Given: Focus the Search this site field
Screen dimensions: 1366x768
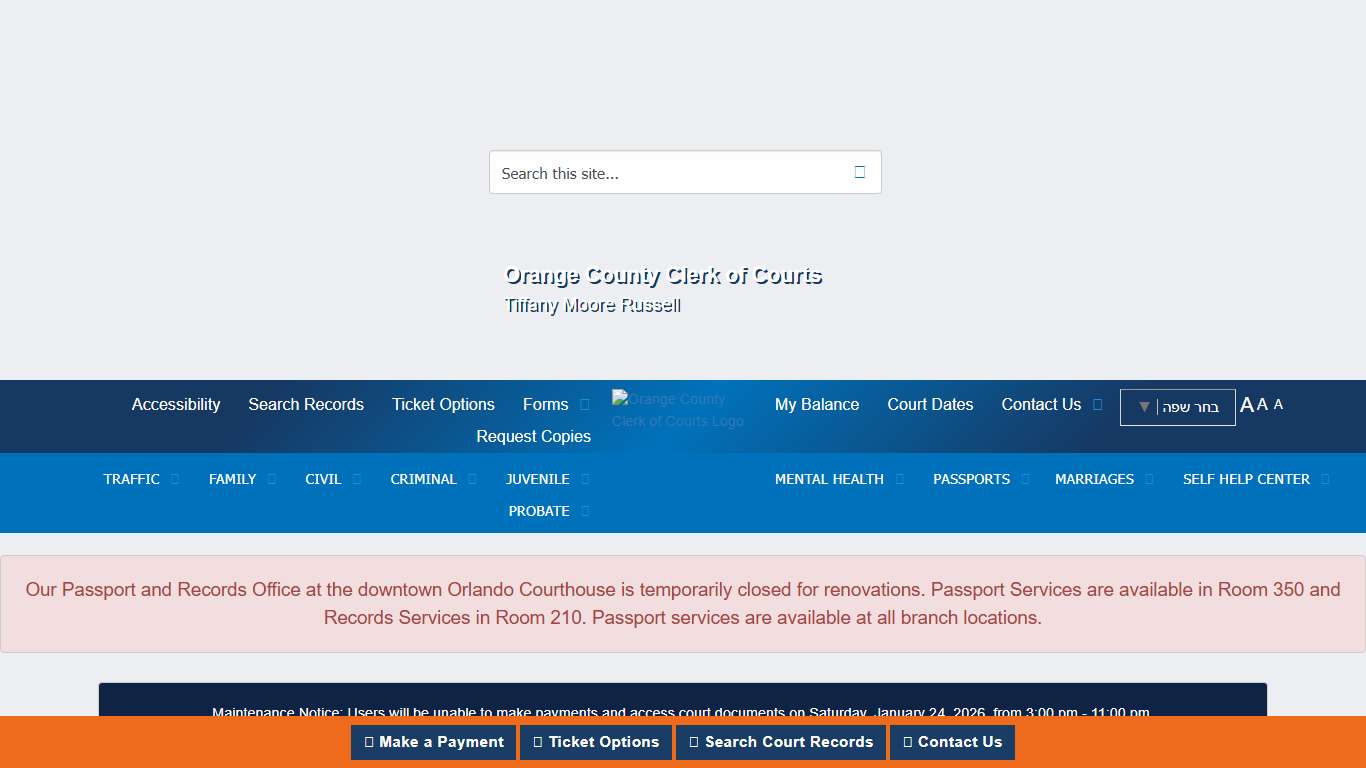Looking at the screenshot, I should tap(665, 173).
